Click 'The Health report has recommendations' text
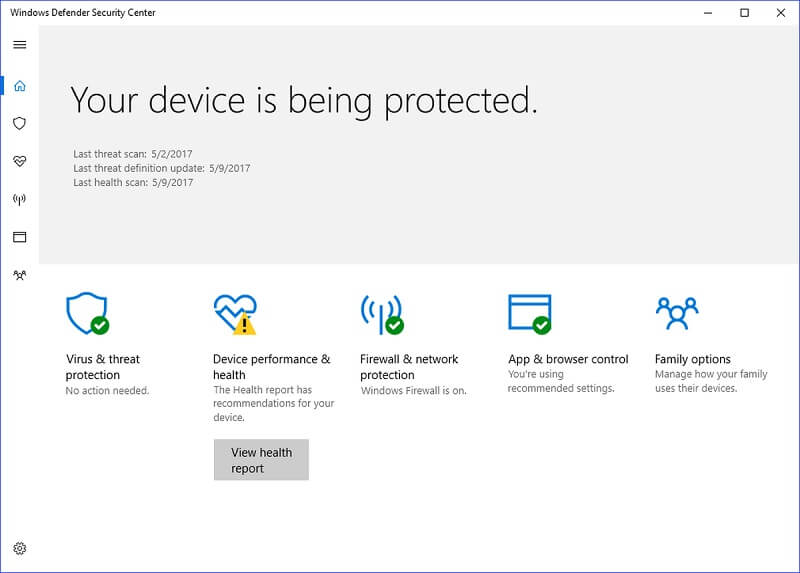The image size is (800, 573). click(x=273, y=404)
